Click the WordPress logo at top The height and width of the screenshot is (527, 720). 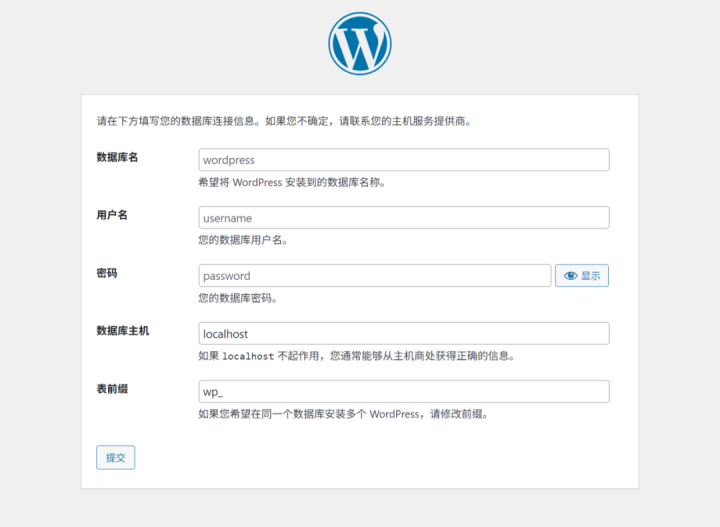360,44
